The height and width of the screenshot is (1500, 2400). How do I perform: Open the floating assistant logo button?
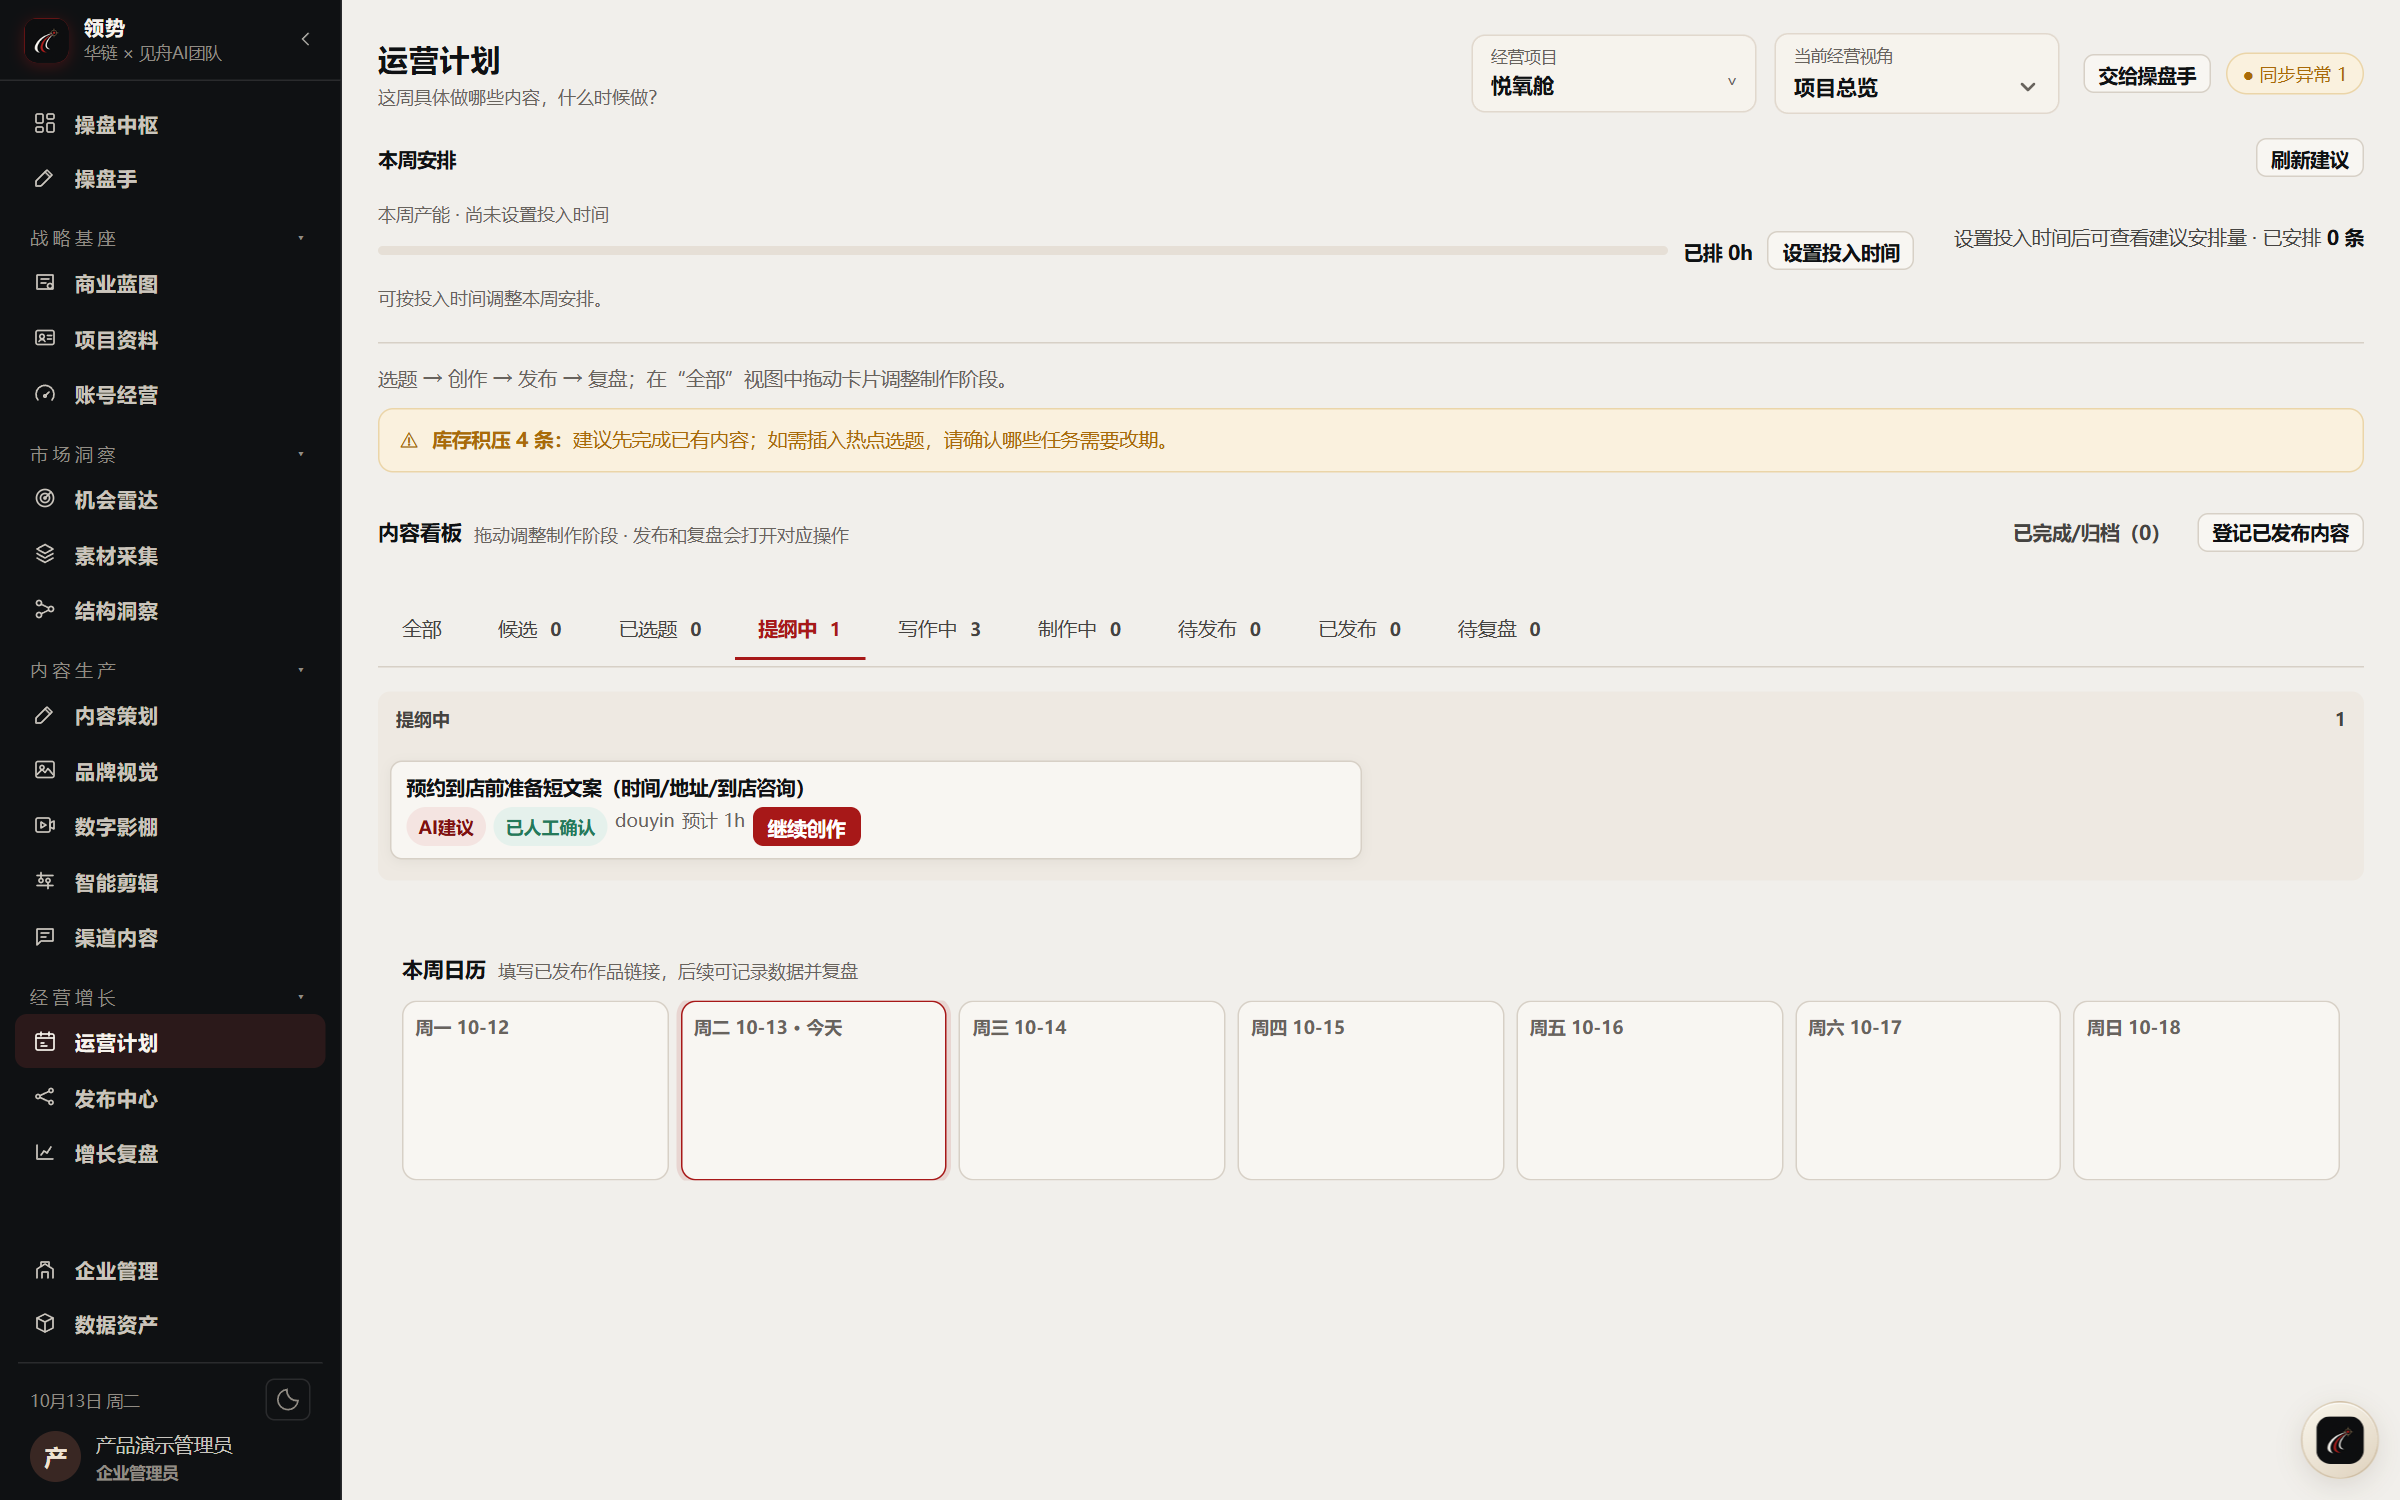pyautogui.click(x=2339, y=1441)
